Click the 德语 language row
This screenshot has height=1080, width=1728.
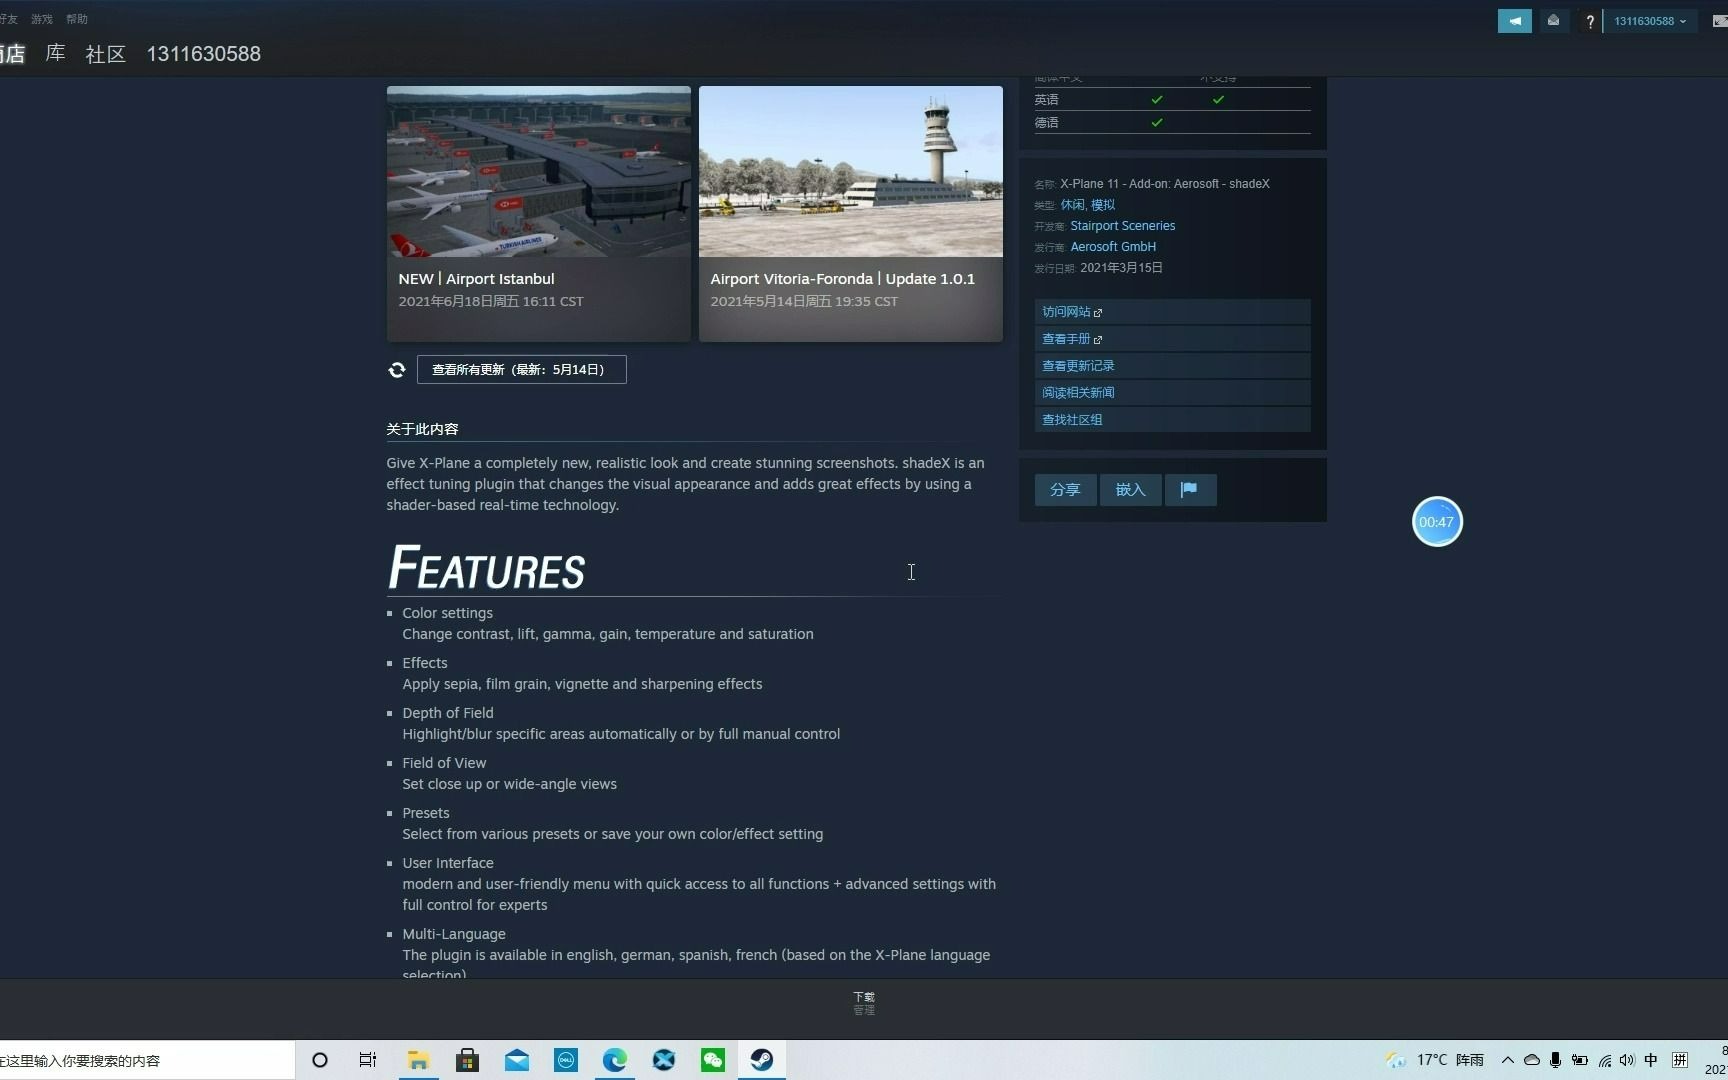pos(1172,123)
